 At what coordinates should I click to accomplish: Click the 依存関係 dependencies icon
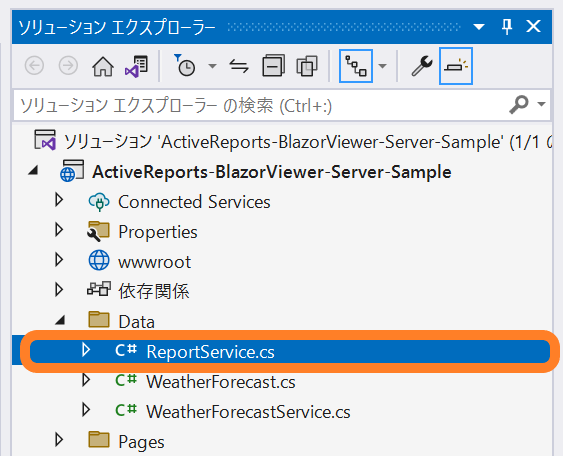click(x=99, y=289)
